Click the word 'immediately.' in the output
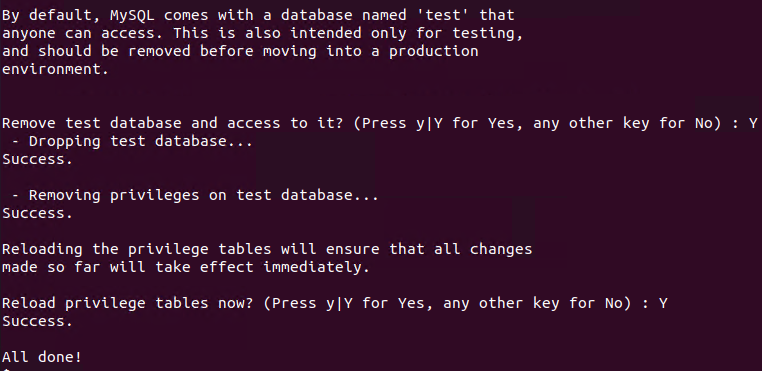The height and width of the screenshot is (371, 762). (316, 267)
